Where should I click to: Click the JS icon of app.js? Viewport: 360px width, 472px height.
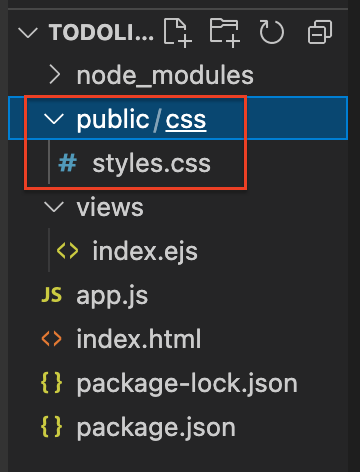point(52,295)
